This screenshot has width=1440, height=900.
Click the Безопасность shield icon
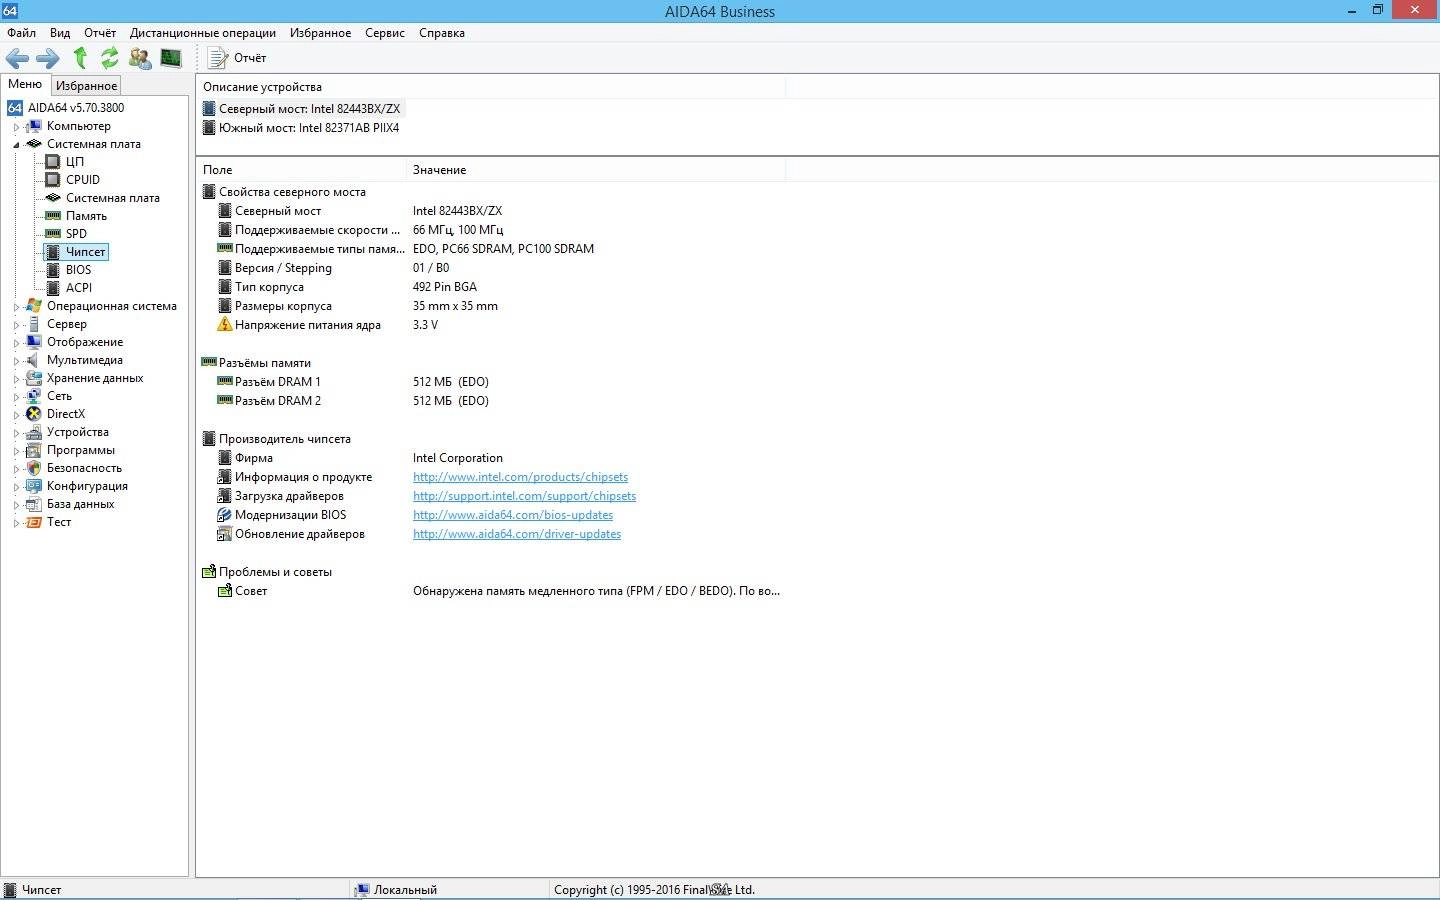34,468
